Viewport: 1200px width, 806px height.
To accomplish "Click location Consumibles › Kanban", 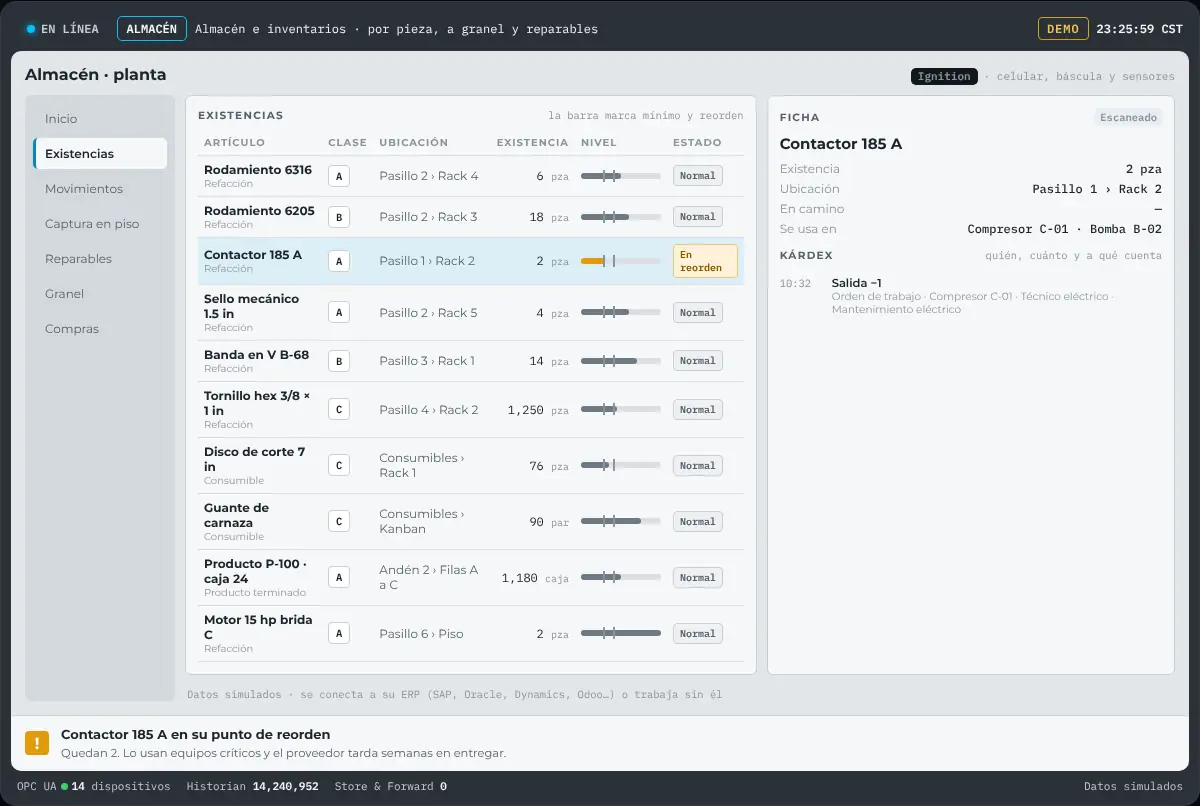I will pyautogui.click(x=422, y=522).
